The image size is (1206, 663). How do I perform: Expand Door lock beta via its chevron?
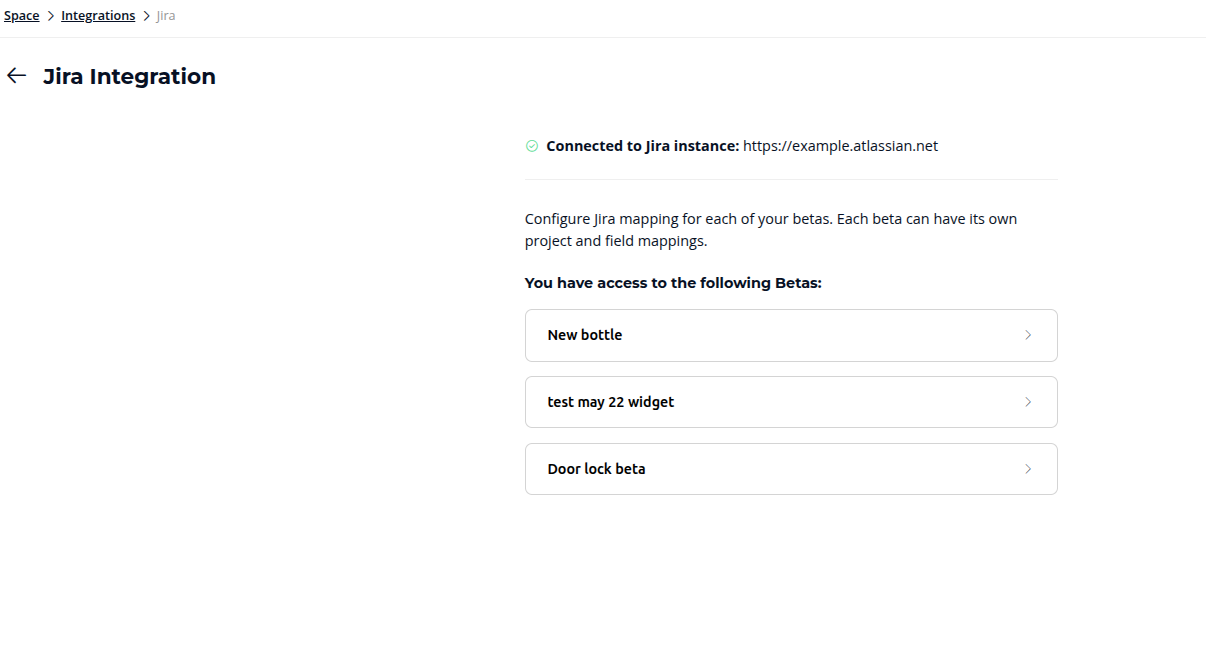[1028, 469]
